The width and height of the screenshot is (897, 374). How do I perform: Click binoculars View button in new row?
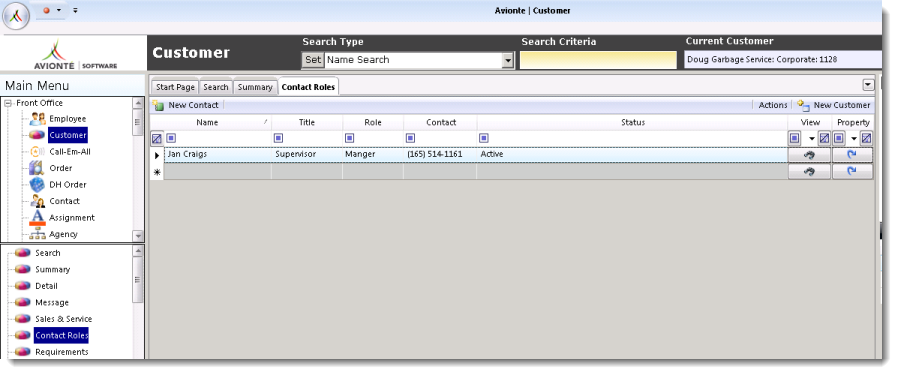(809, 172)
